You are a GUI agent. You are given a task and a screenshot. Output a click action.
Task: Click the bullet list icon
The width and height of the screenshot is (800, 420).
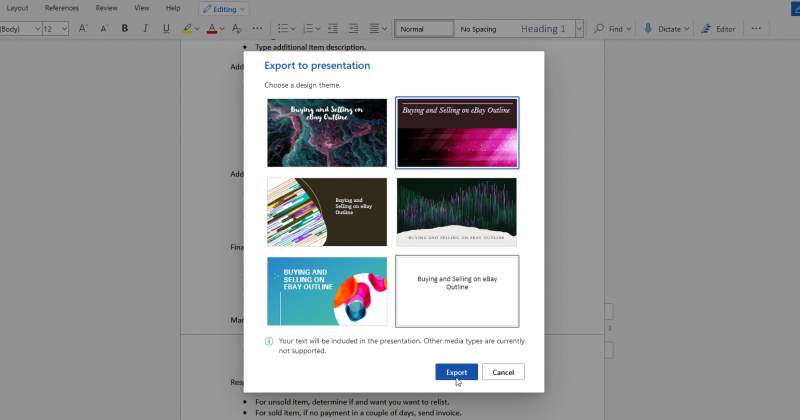tap(283, 29)
